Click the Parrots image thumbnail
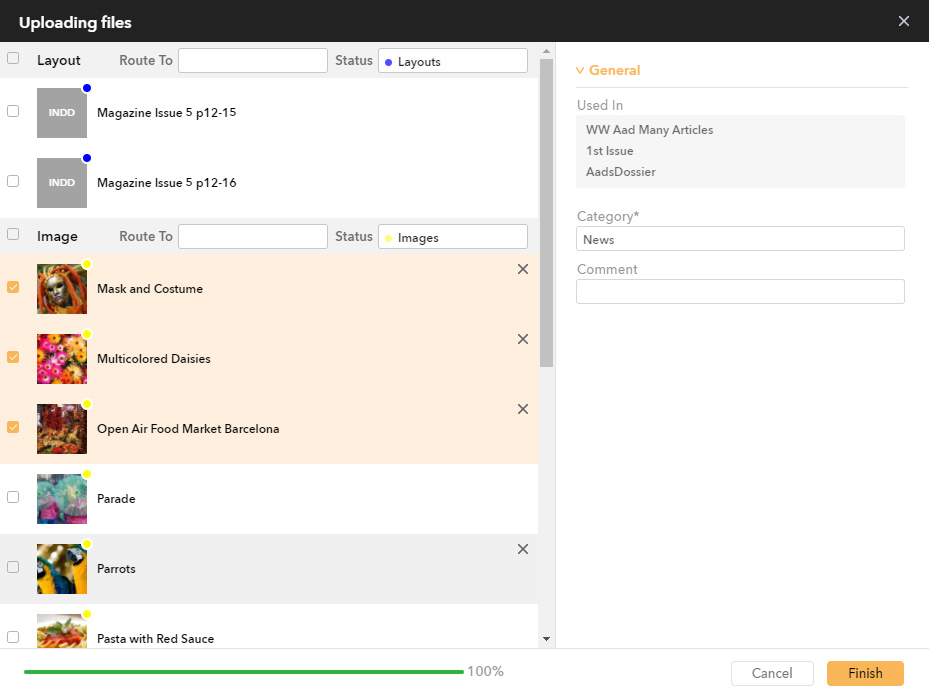929x698 pixels. click(62, 569)
